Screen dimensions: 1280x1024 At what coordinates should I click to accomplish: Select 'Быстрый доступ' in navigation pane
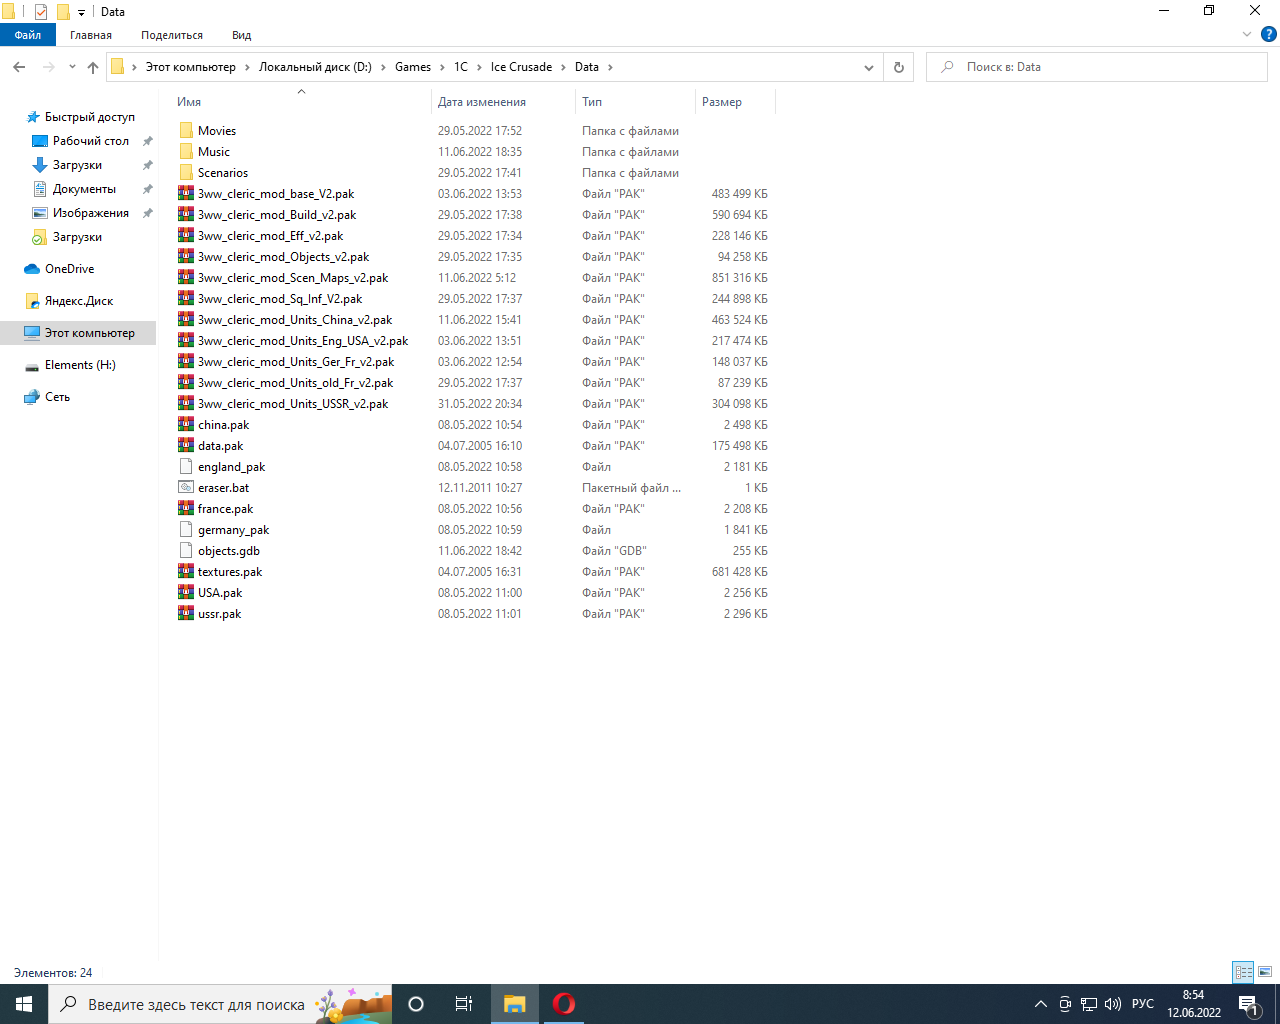pos(90,117)
